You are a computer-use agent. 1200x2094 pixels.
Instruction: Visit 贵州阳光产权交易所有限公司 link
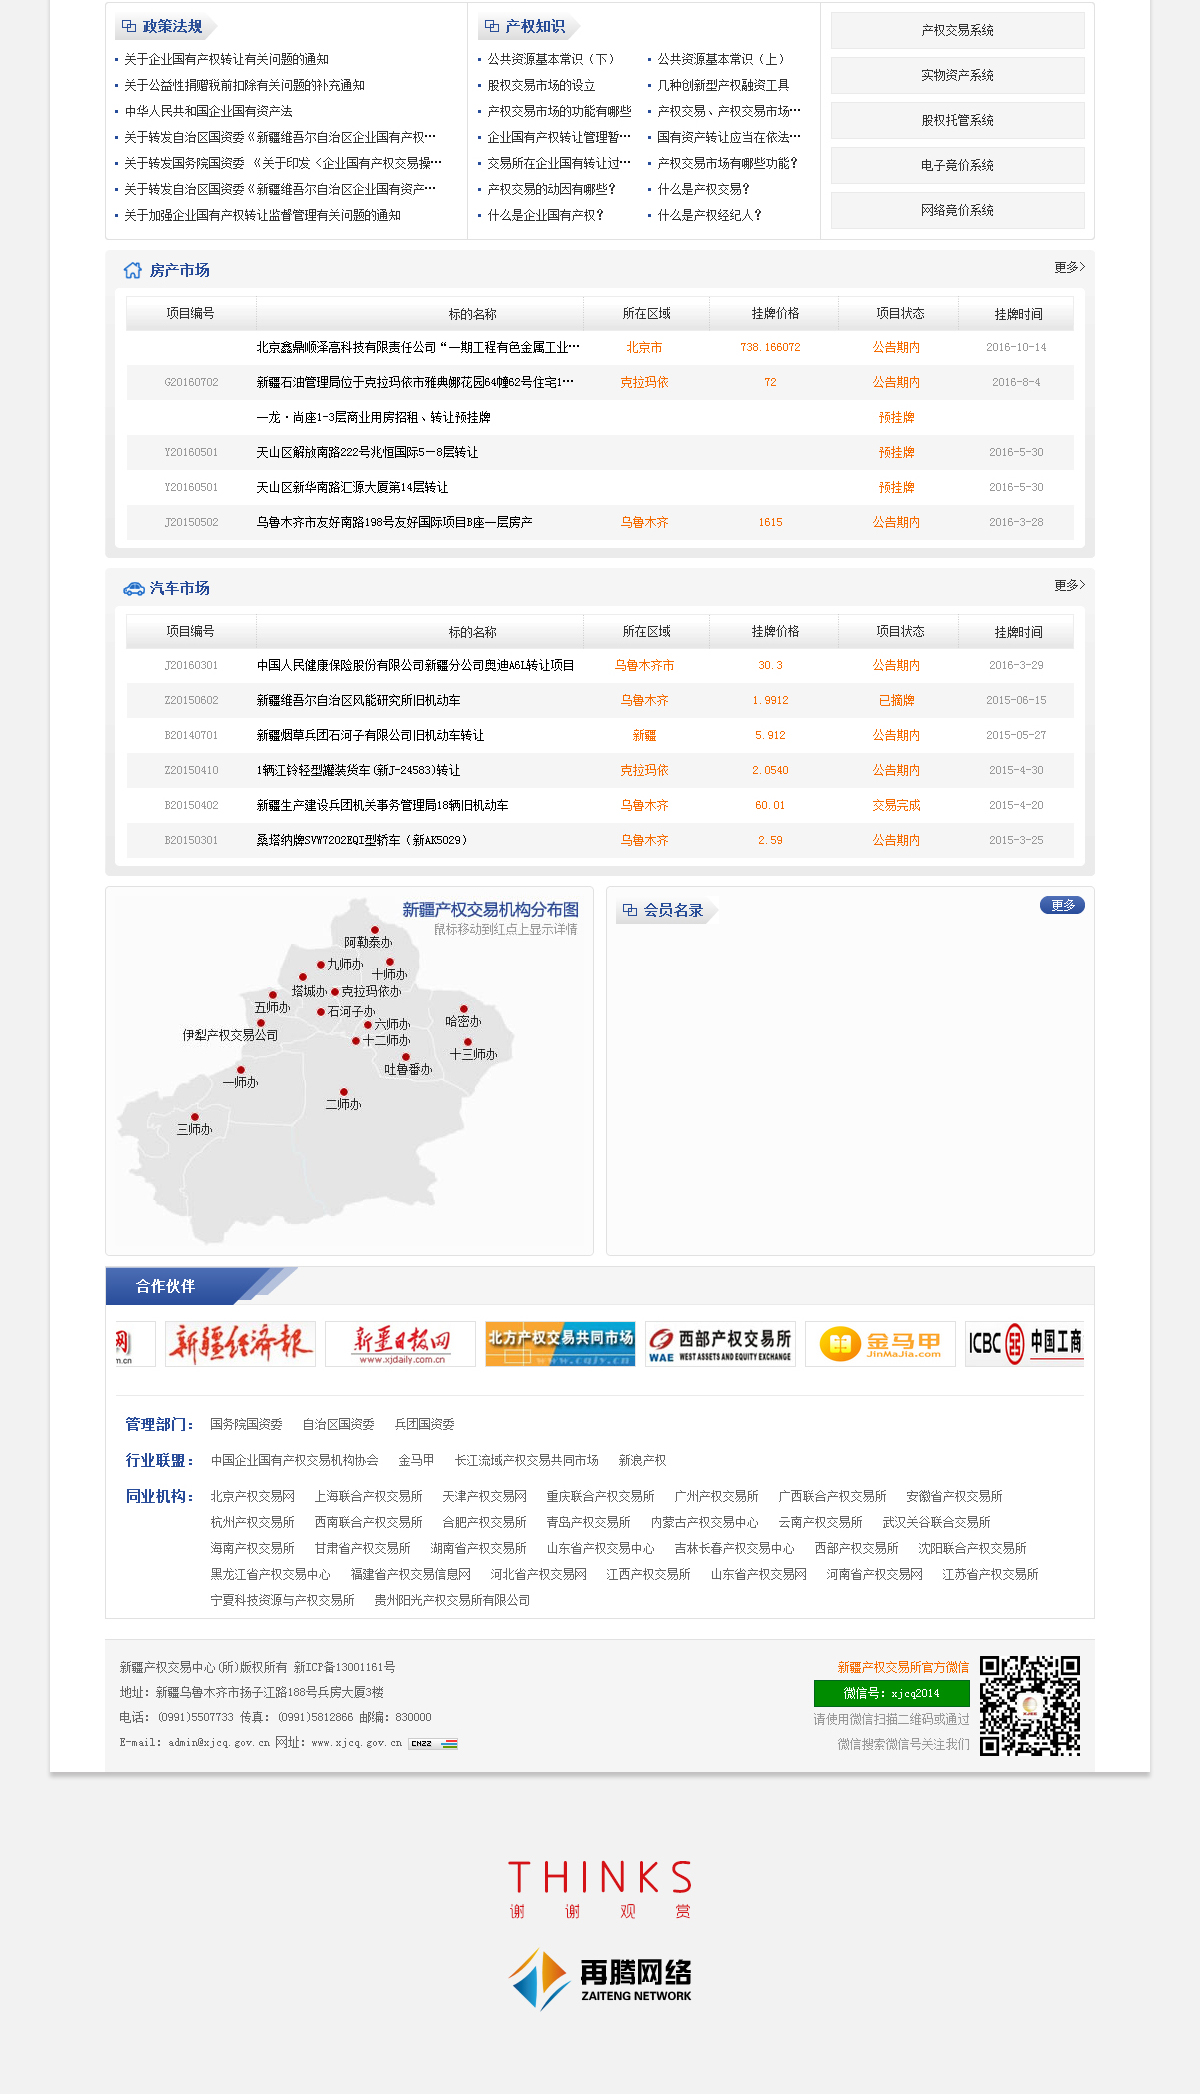coord(452,1600)
